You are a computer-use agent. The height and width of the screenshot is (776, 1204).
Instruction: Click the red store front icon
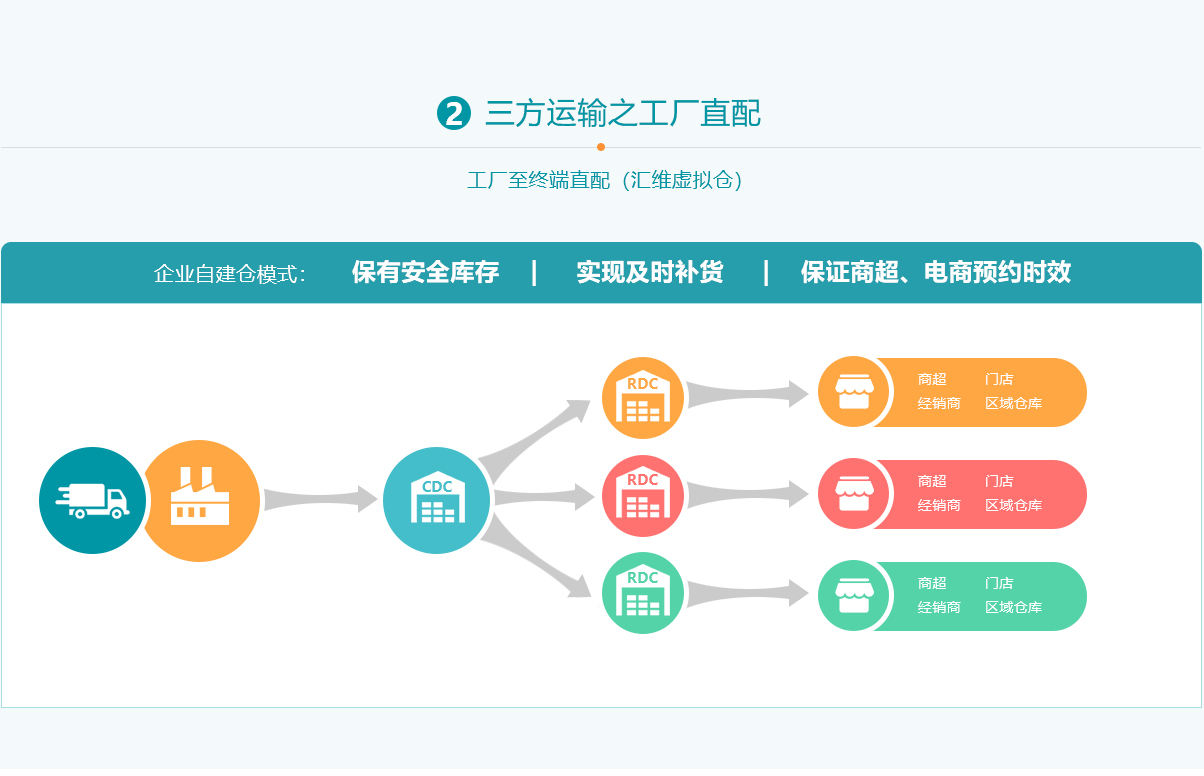[854, 495]
